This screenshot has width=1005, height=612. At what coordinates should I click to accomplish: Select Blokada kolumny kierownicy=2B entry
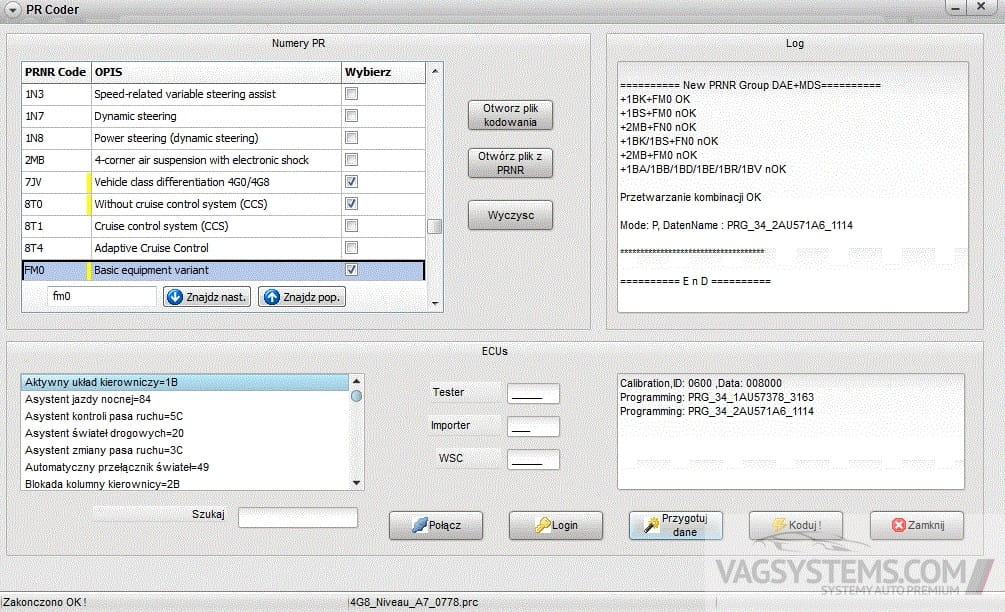[x=185, y=484]
